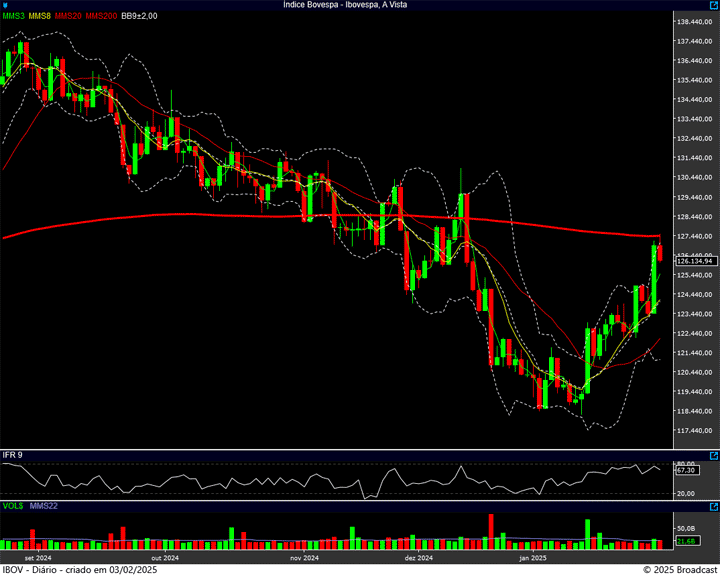
Task: Click the set 2024 date label
Action: coord(38,558)
